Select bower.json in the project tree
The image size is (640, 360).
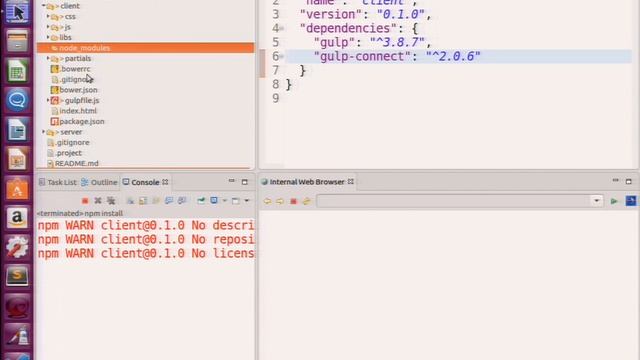(x=74, y=90)
